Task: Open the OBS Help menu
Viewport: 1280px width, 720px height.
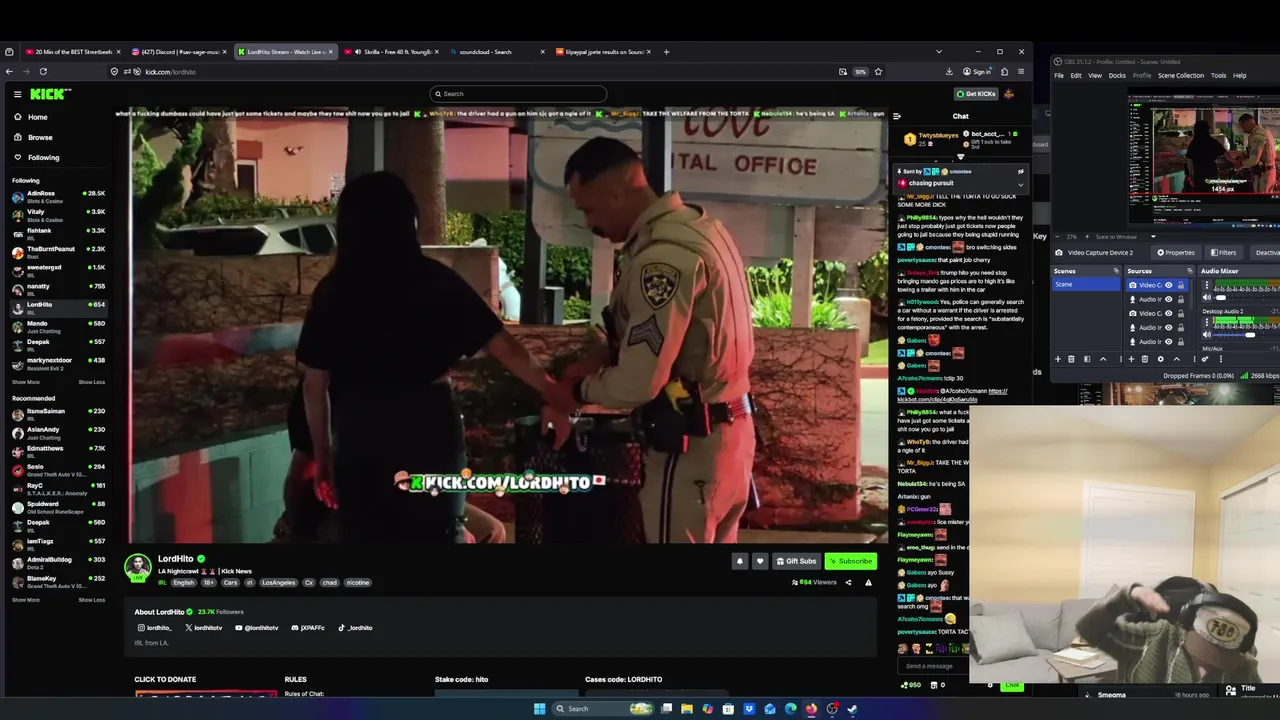Action: [1240, 75]
